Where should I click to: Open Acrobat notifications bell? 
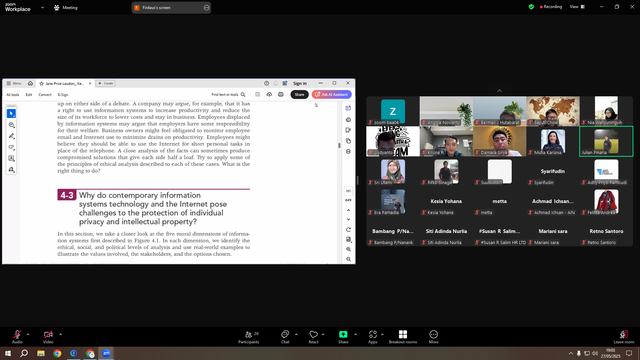[276, 83]
